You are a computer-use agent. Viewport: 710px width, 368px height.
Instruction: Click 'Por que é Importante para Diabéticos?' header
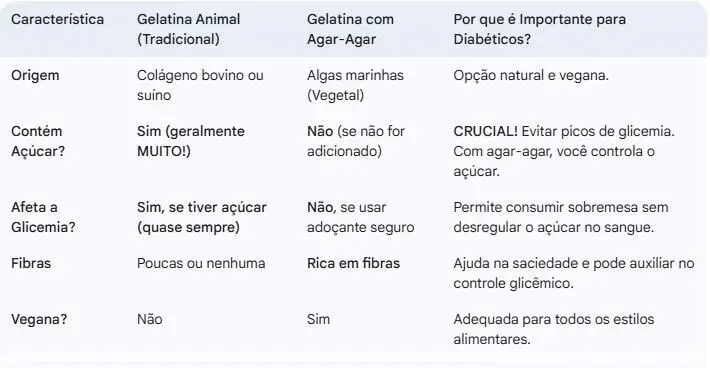coord(540,29)
